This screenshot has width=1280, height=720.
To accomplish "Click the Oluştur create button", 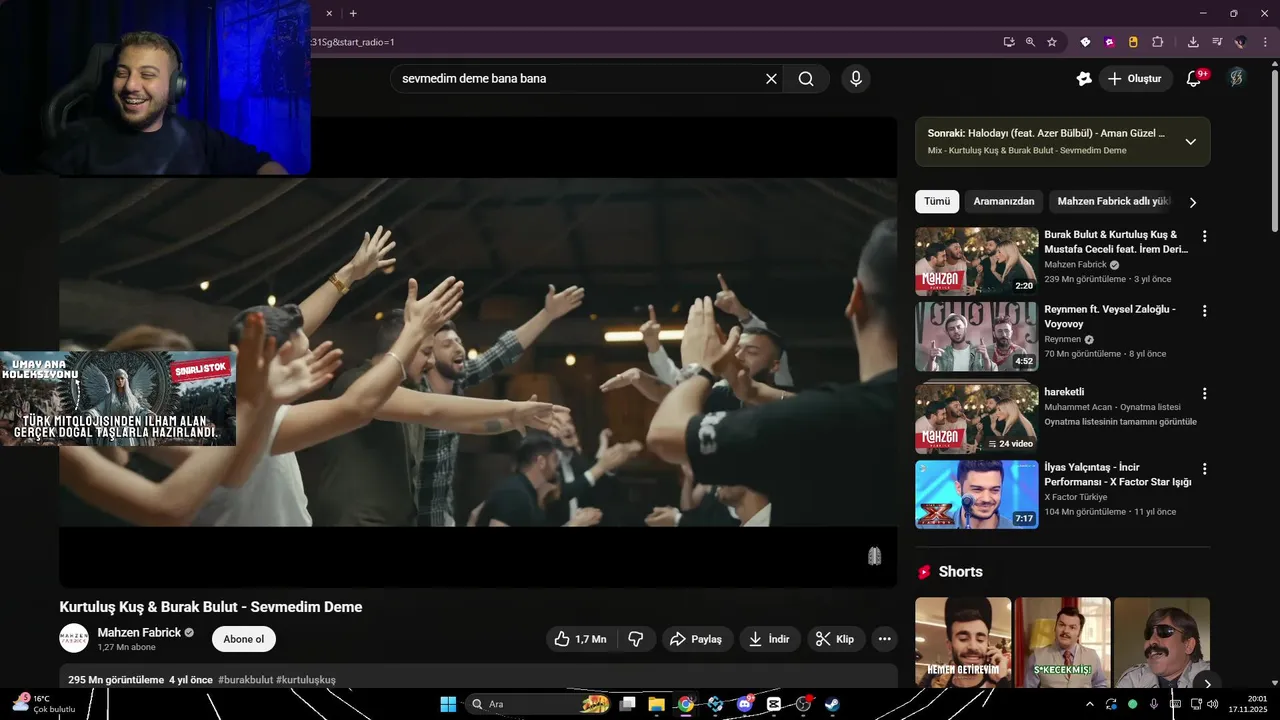I will click(x=1135, y=79).
